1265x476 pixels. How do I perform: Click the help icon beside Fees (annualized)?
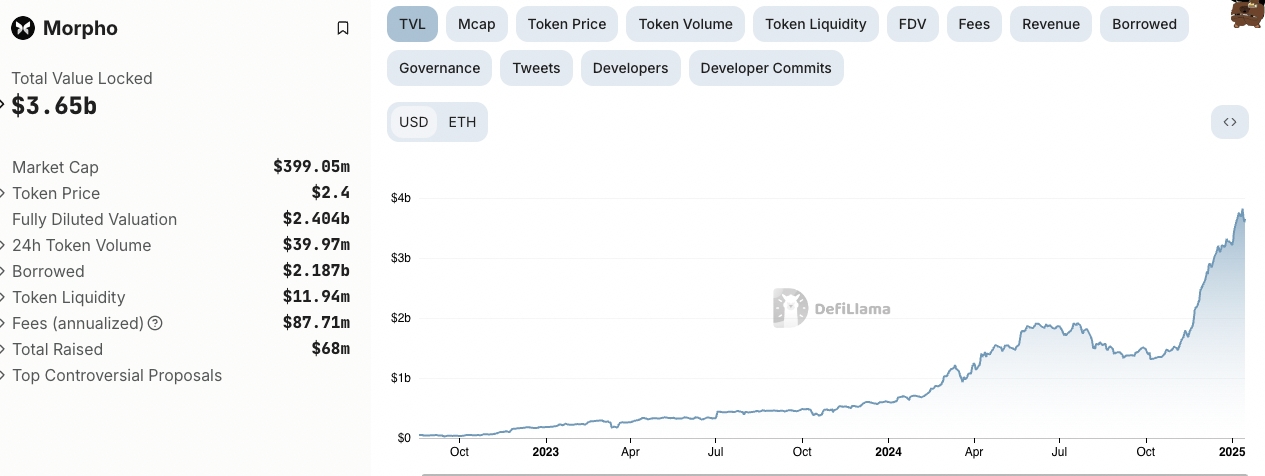(x=155, y=323)
